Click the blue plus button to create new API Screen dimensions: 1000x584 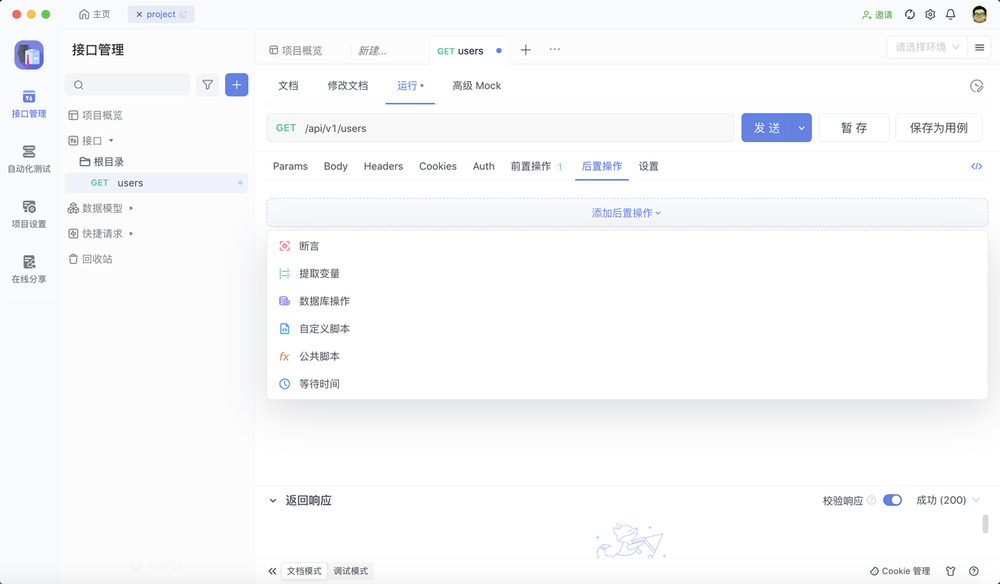point(236,85)
